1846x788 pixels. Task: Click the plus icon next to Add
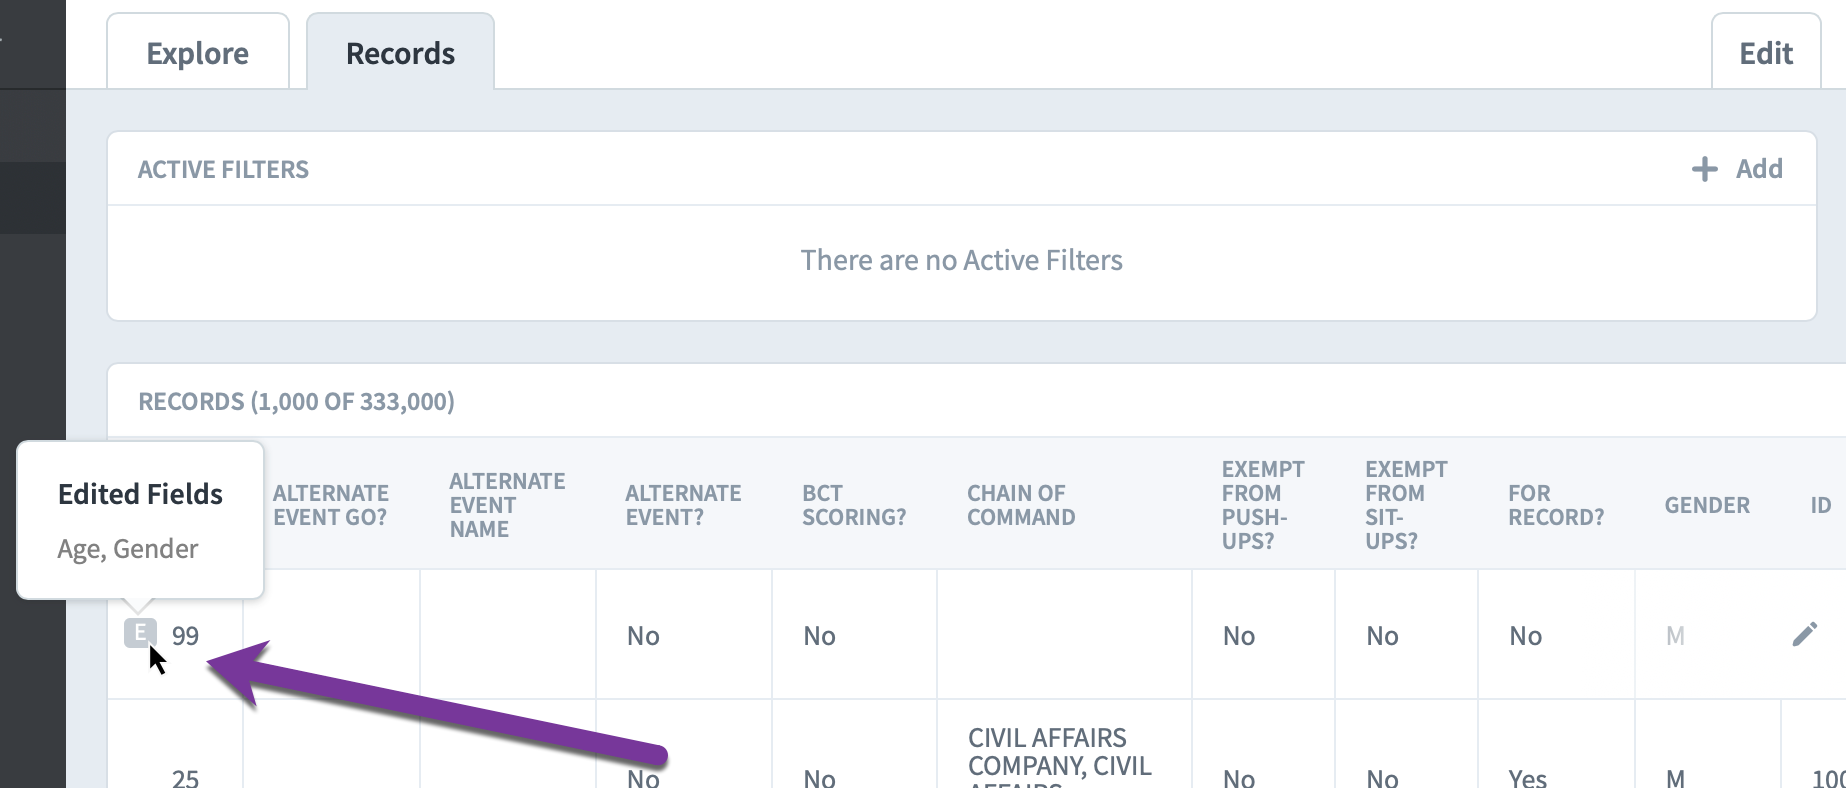(1704, 169)
